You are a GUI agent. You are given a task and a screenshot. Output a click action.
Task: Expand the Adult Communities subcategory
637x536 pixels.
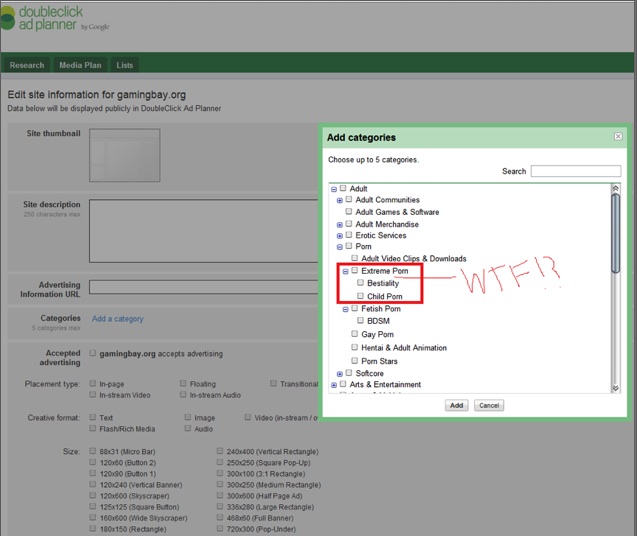[x=340, y=201]
